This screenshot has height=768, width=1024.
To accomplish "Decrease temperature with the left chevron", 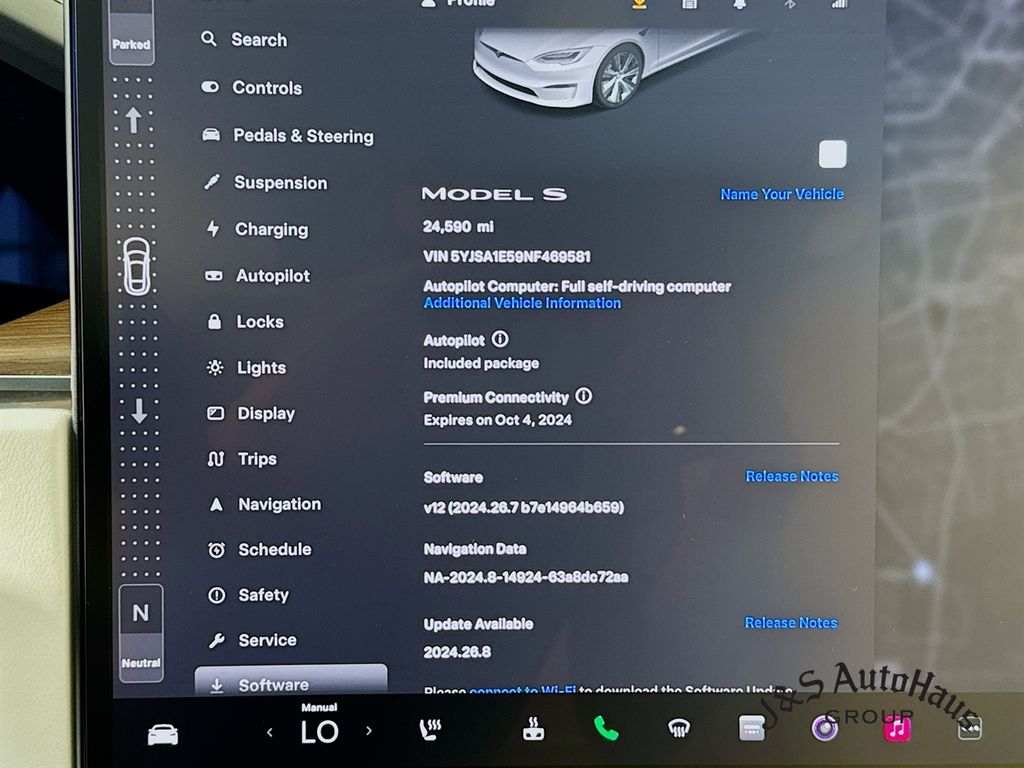I will coord(270,732).
